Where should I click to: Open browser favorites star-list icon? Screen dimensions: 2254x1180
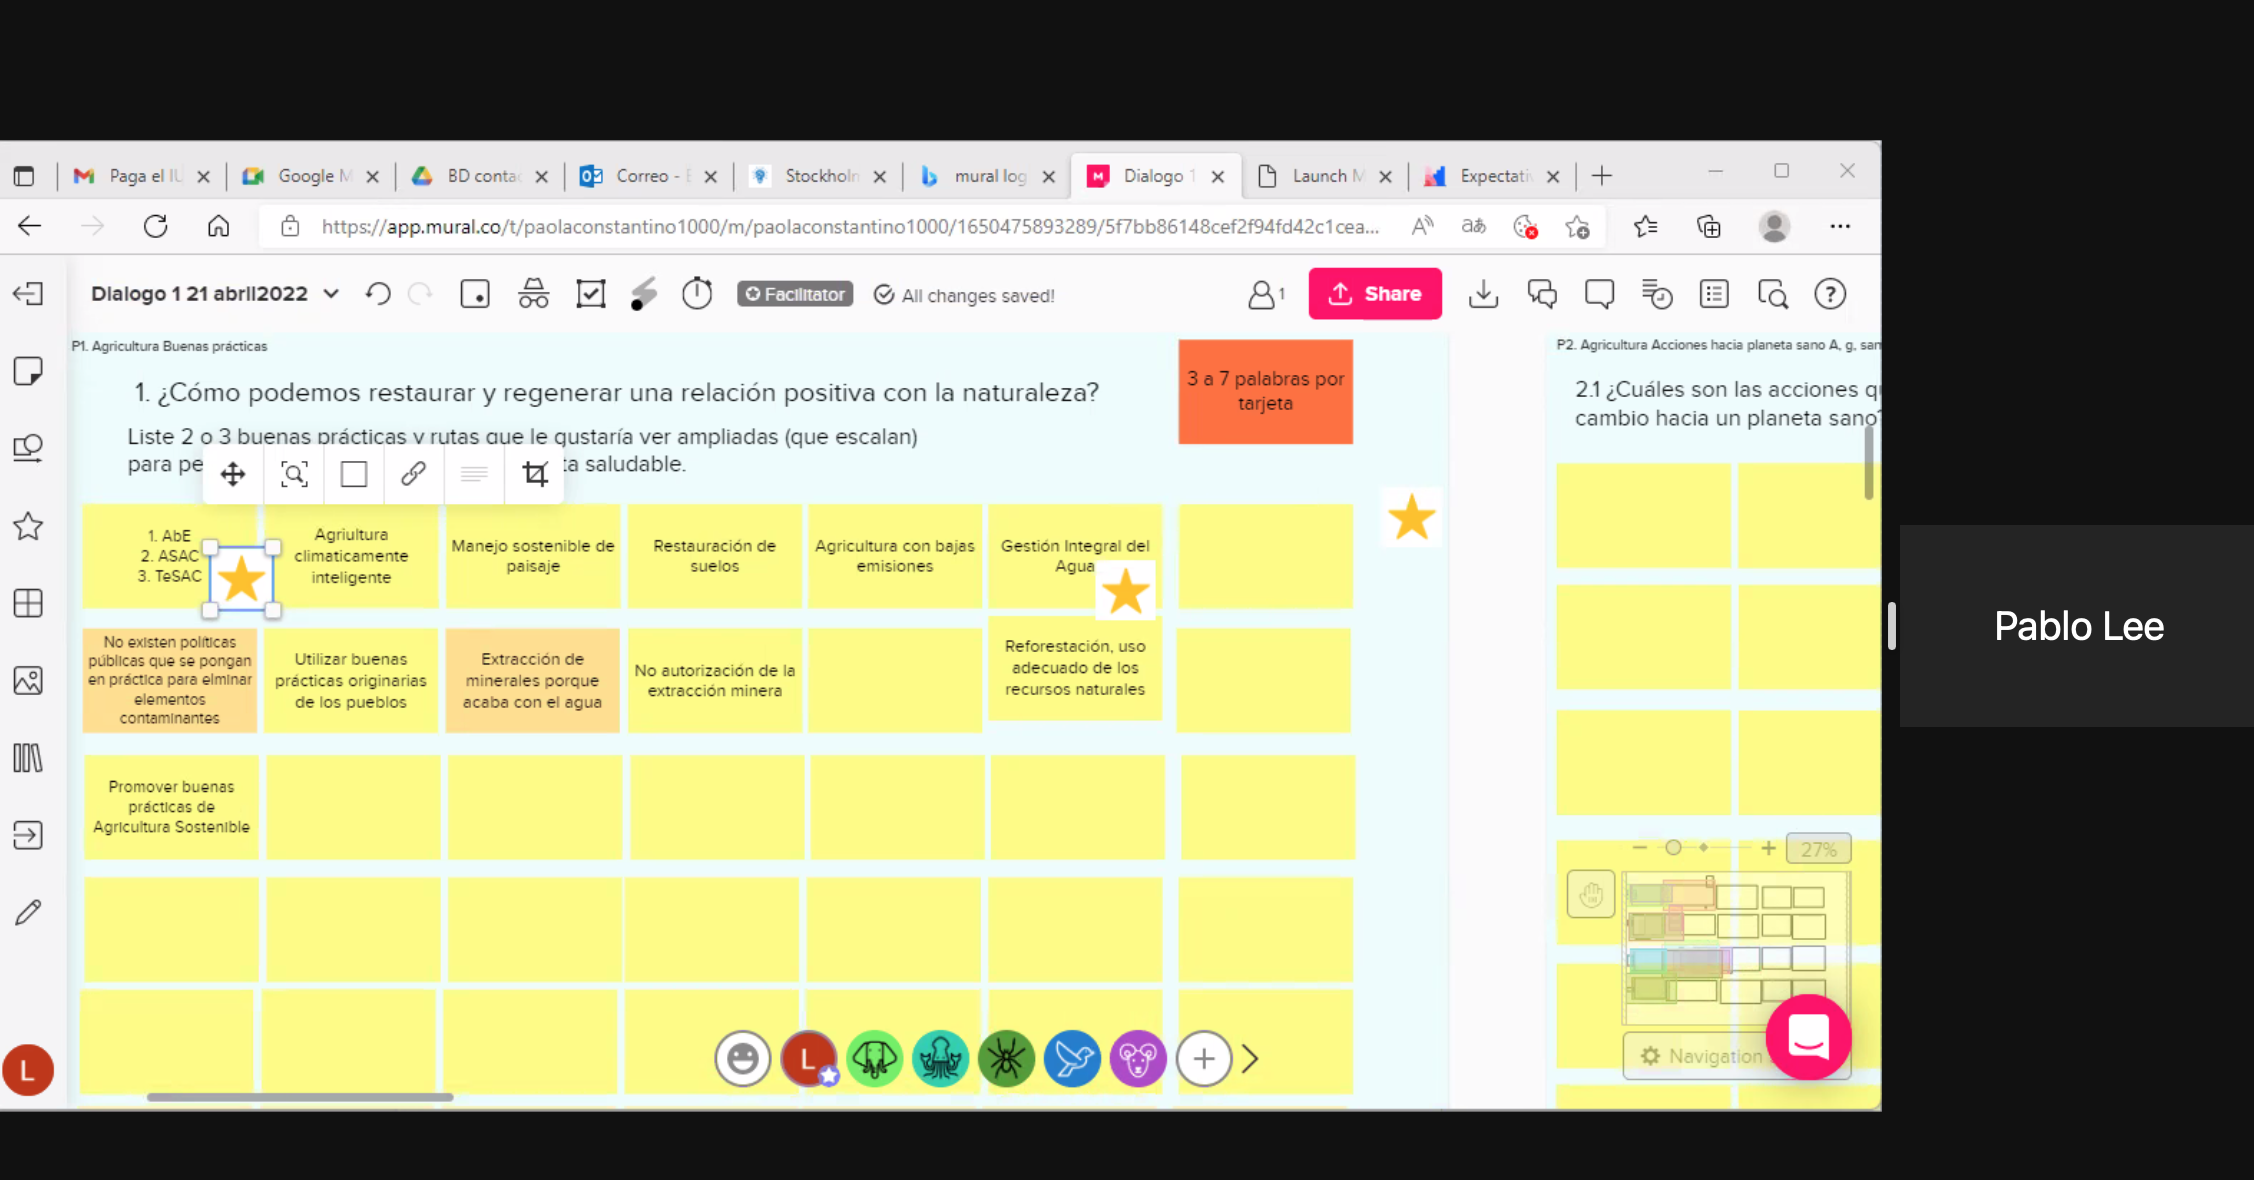pyautogui.click(x=1645, y=227)
